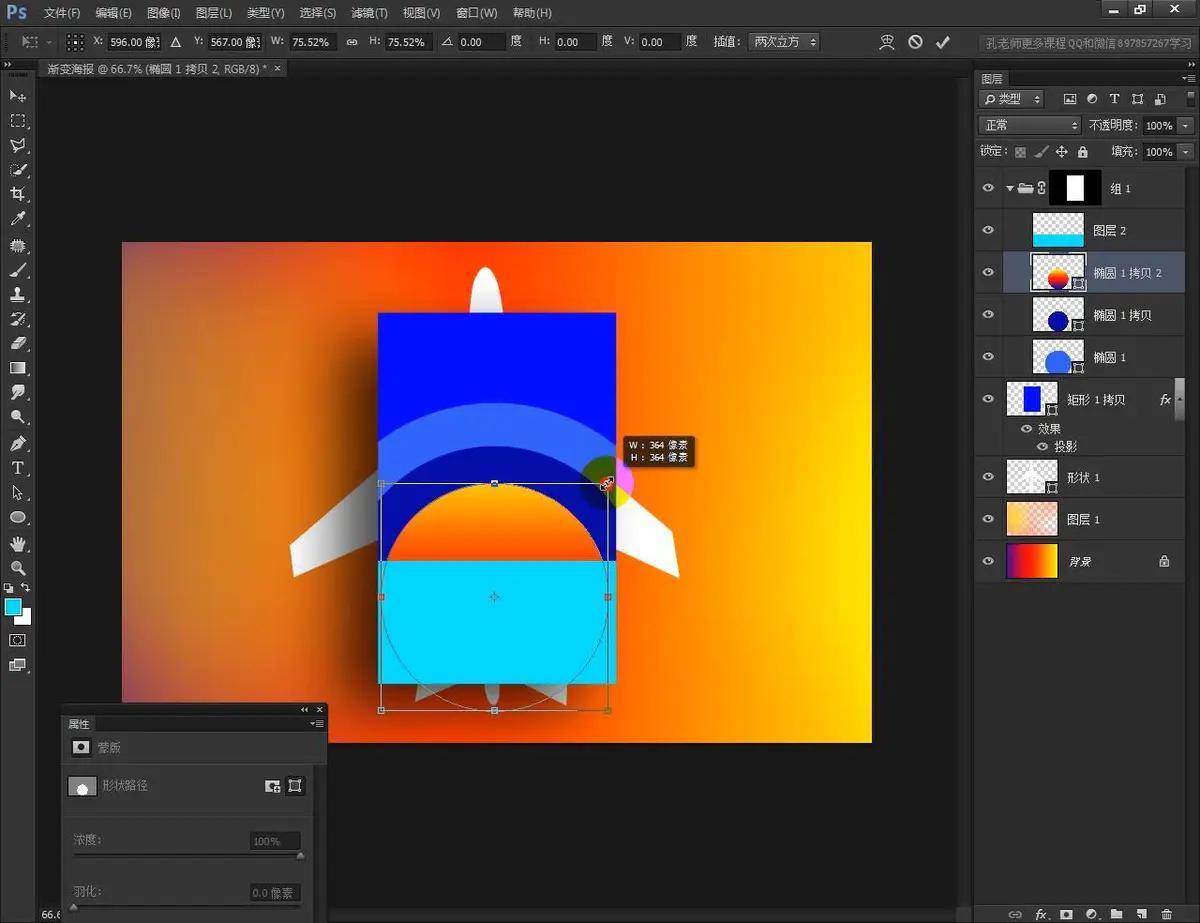The height and width of the screenshot is (923, 1200).
Task: Toggle the 投影 effect visibility
Action: pos(1043,447)
